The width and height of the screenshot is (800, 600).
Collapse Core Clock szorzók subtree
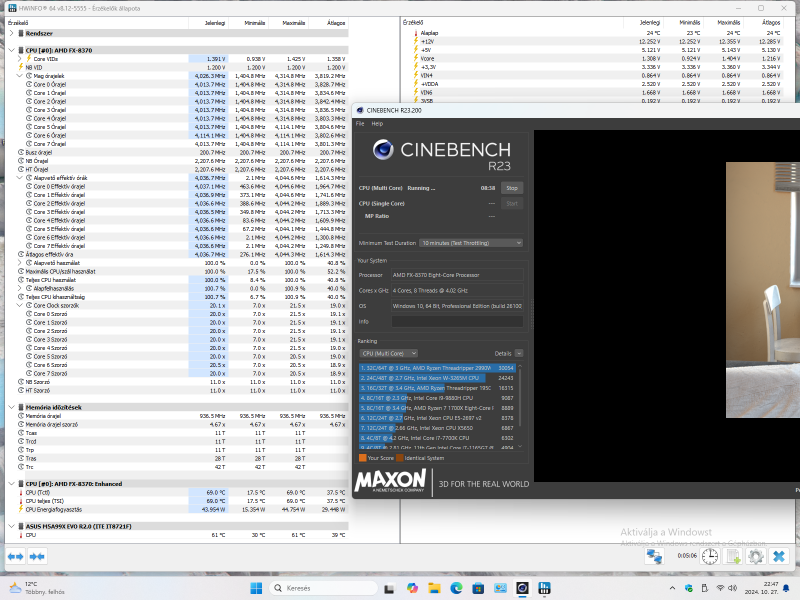20,305
